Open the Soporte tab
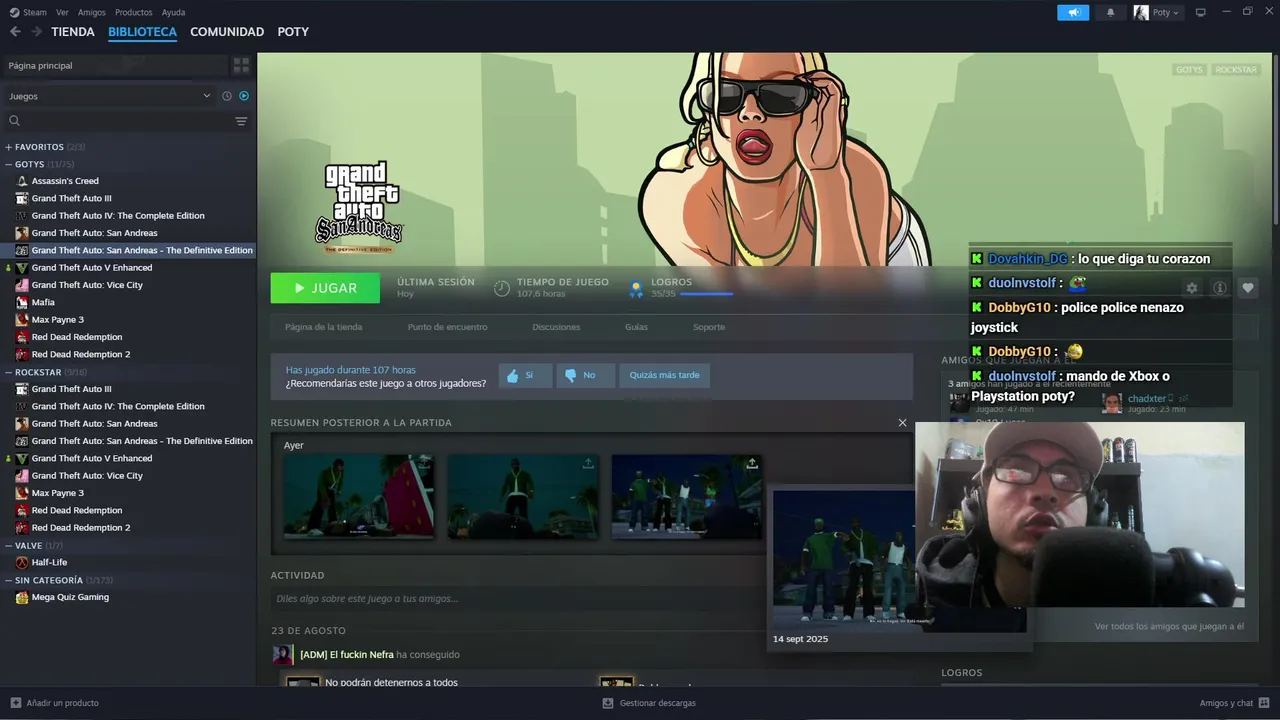The height and width of the screenshot is (720, 1280). (709, 327)
